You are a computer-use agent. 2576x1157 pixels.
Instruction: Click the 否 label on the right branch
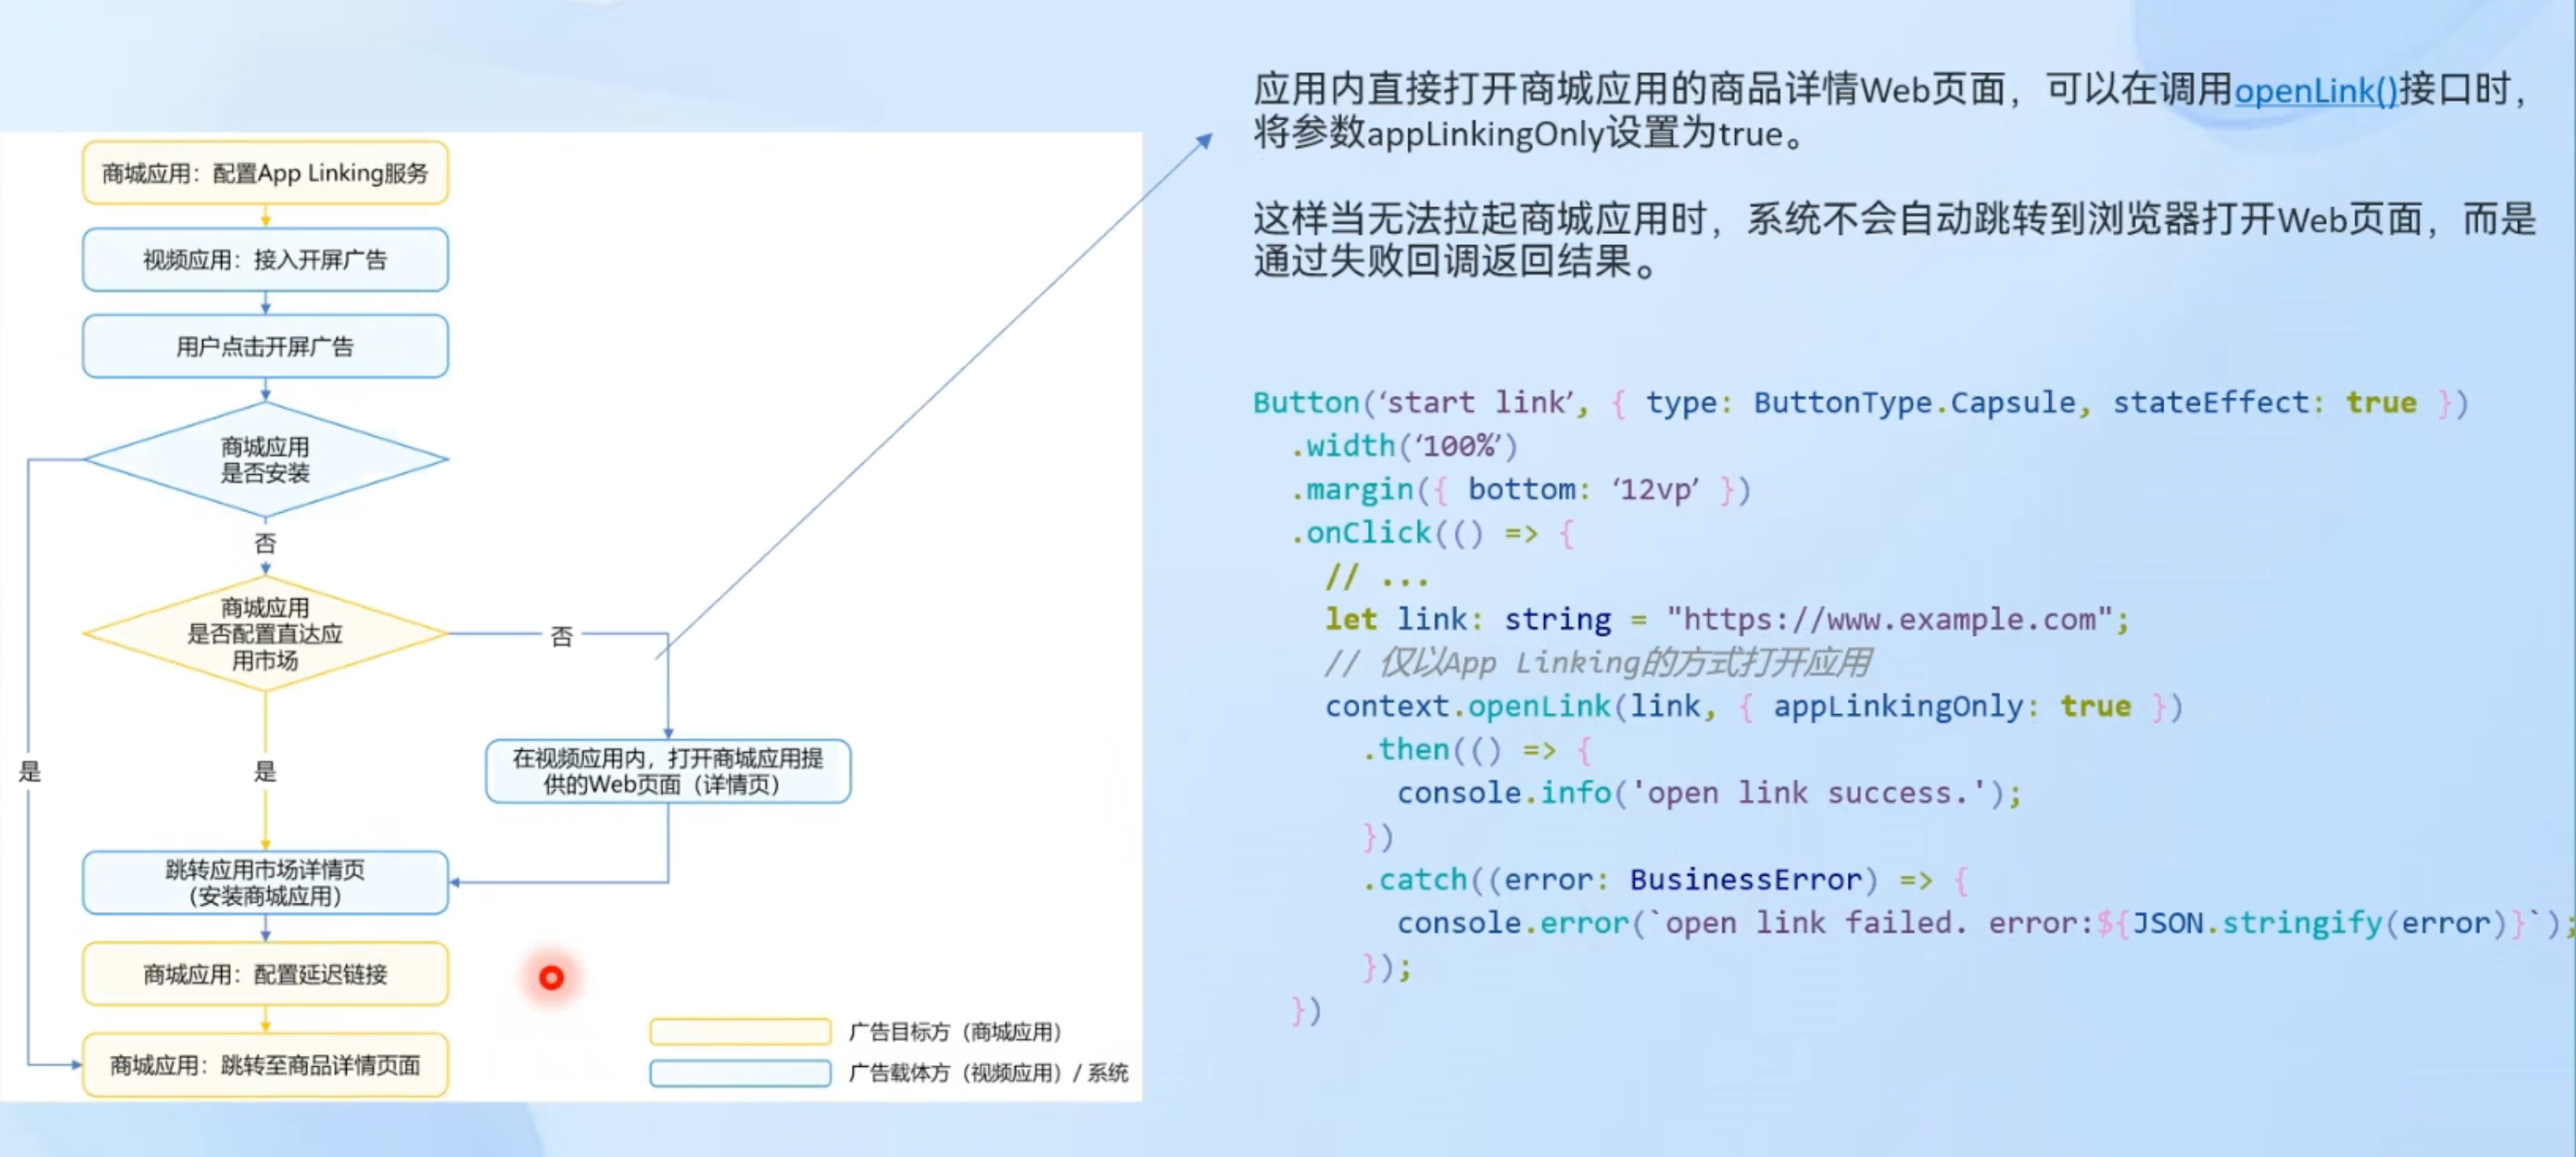[x=562, y=636]
